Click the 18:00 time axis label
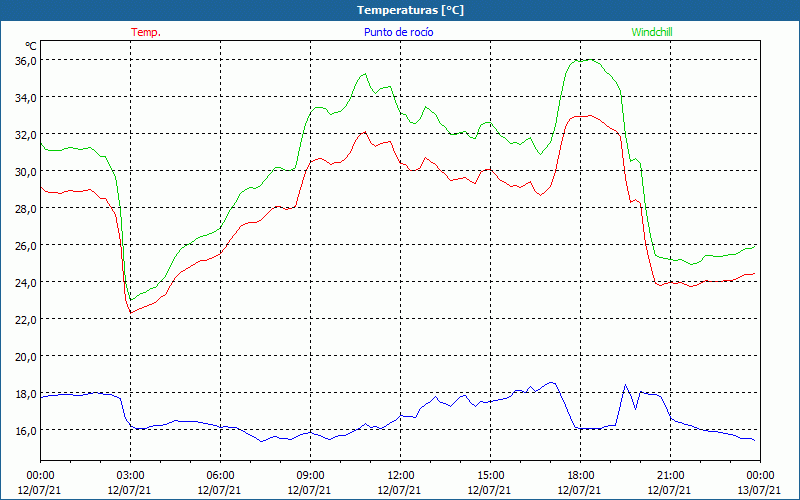Image resolution: width=800 pixels, height=500 pixels. (580, 476)
